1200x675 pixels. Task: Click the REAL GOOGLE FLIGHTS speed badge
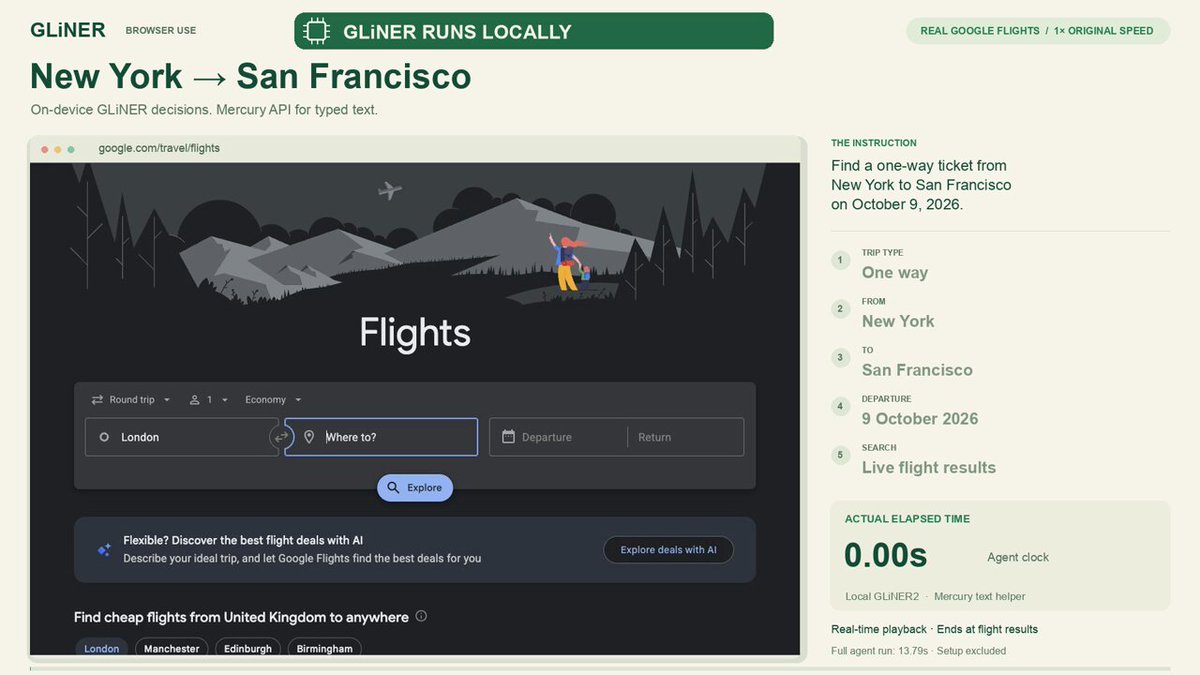pos(1037,31)
